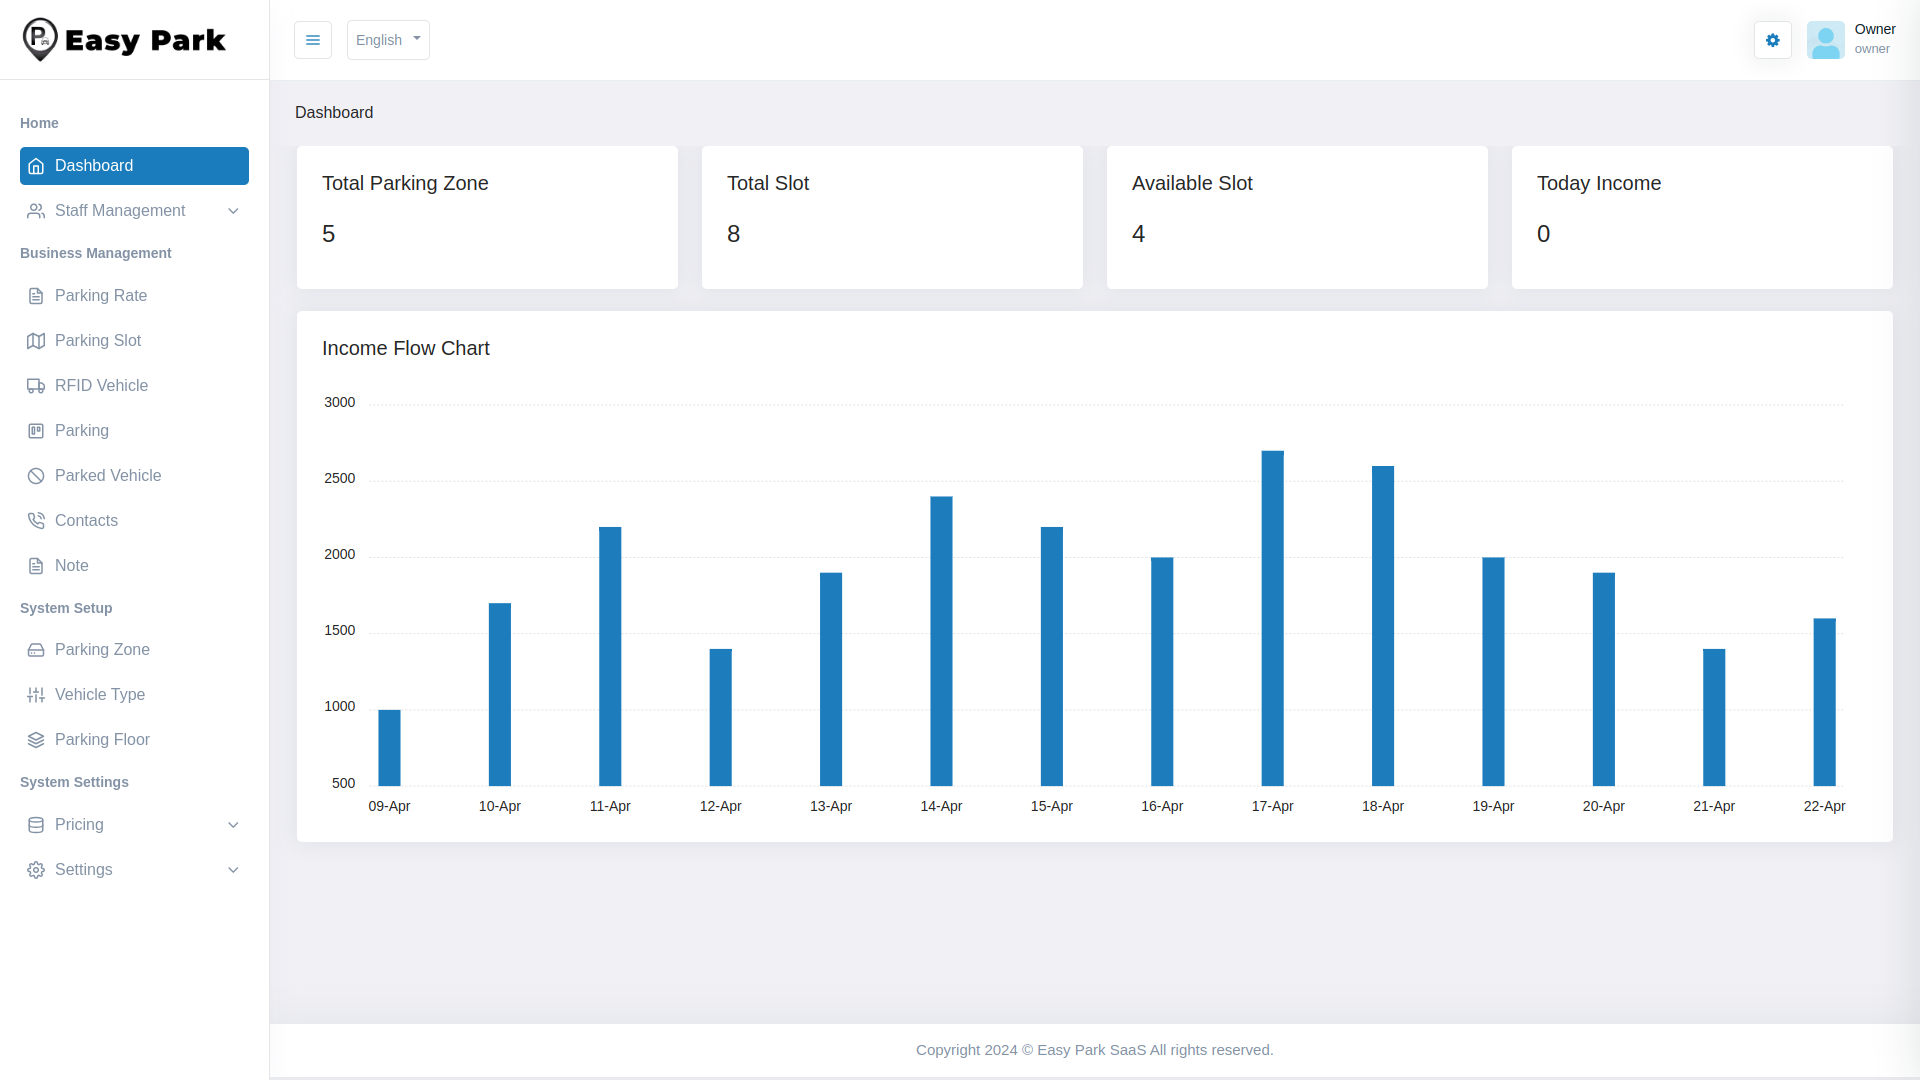1920x1080 pixels.
Task: Click the Owner profile avatar
Action: pyautogui.click(x=1825, y=40)
